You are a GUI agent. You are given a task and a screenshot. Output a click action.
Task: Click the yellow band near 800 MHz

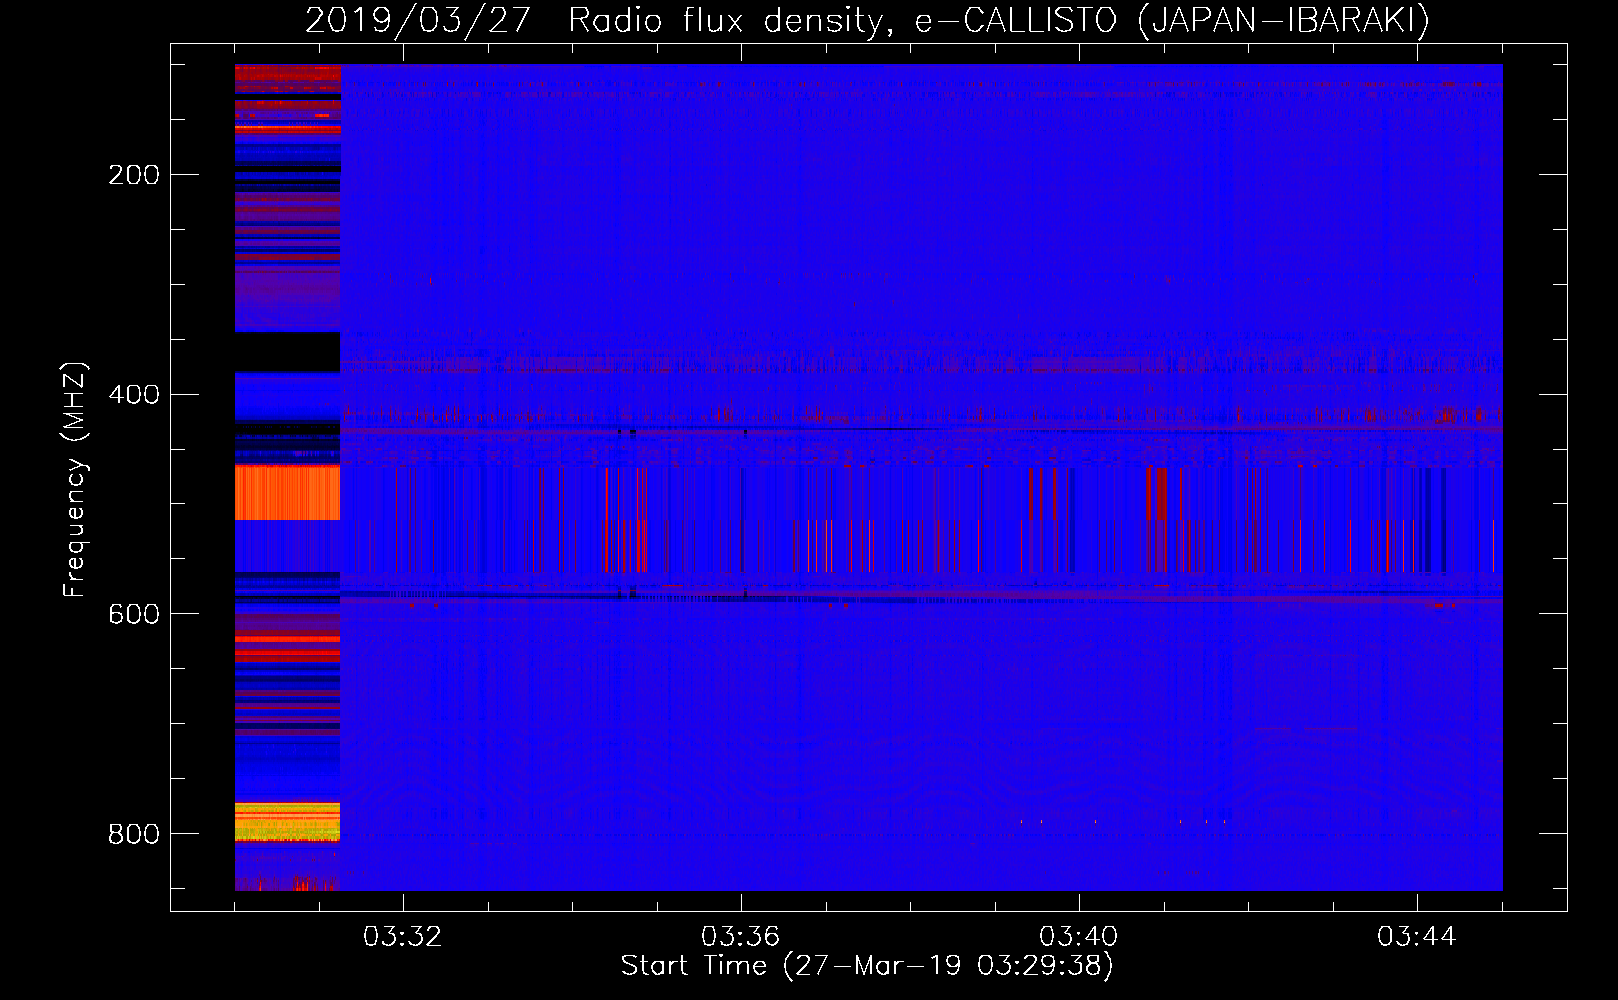[x=287, y=822]
